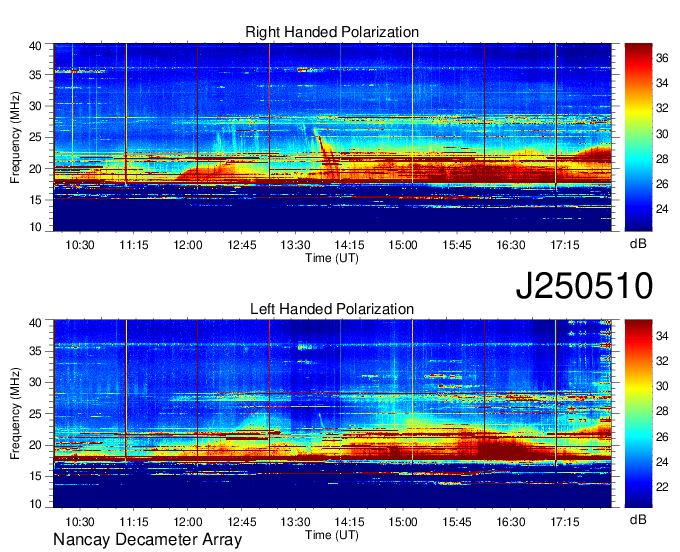Viewport: 680px width, 552px height.
Task: Click the 12:00 tick of the lower plot
Action: (188, 522)
